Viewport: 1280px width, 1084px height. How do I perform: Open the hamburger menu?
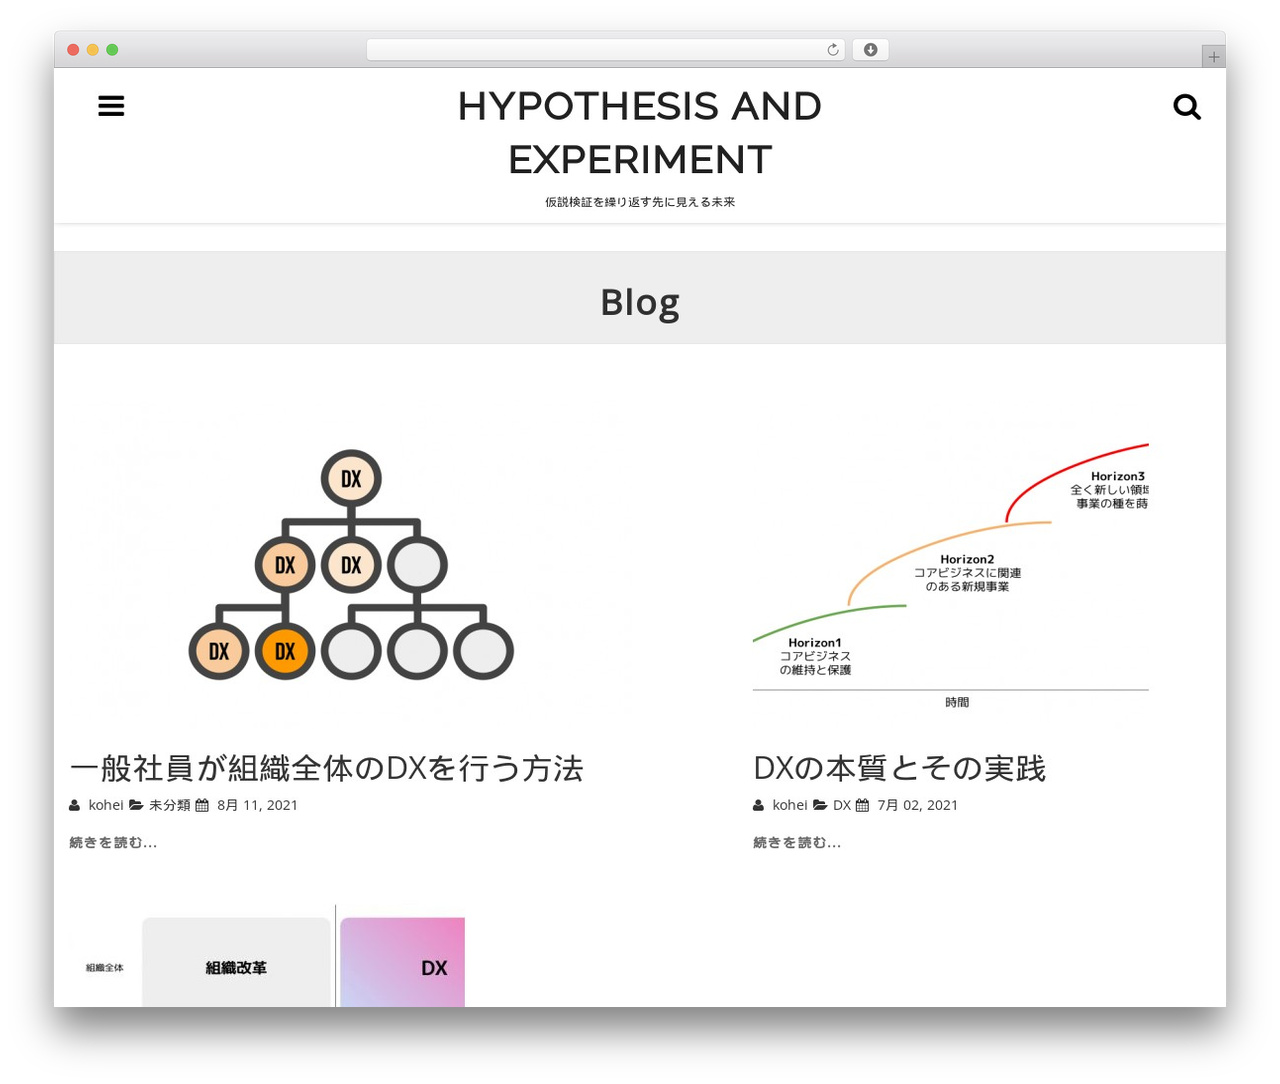pos(111,106)
